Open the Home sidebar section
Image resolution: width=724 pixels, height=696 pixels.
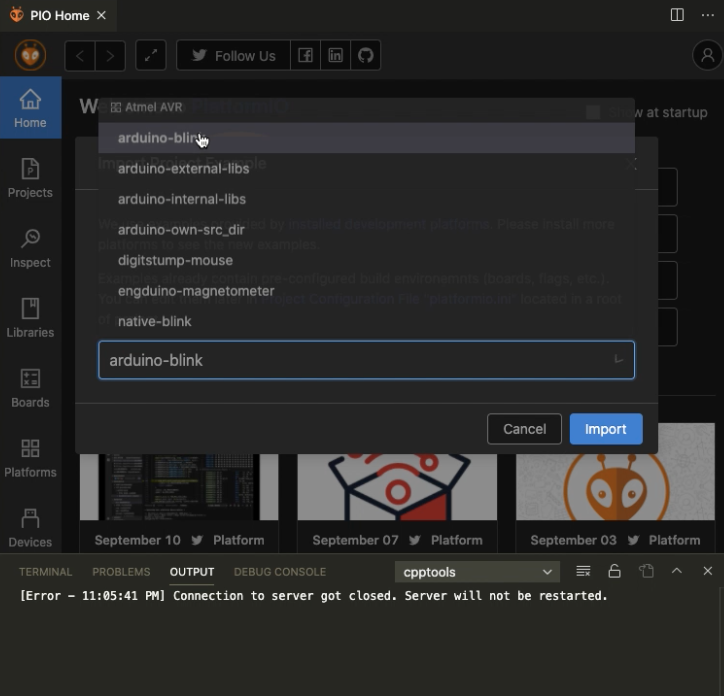click(30, 108)
